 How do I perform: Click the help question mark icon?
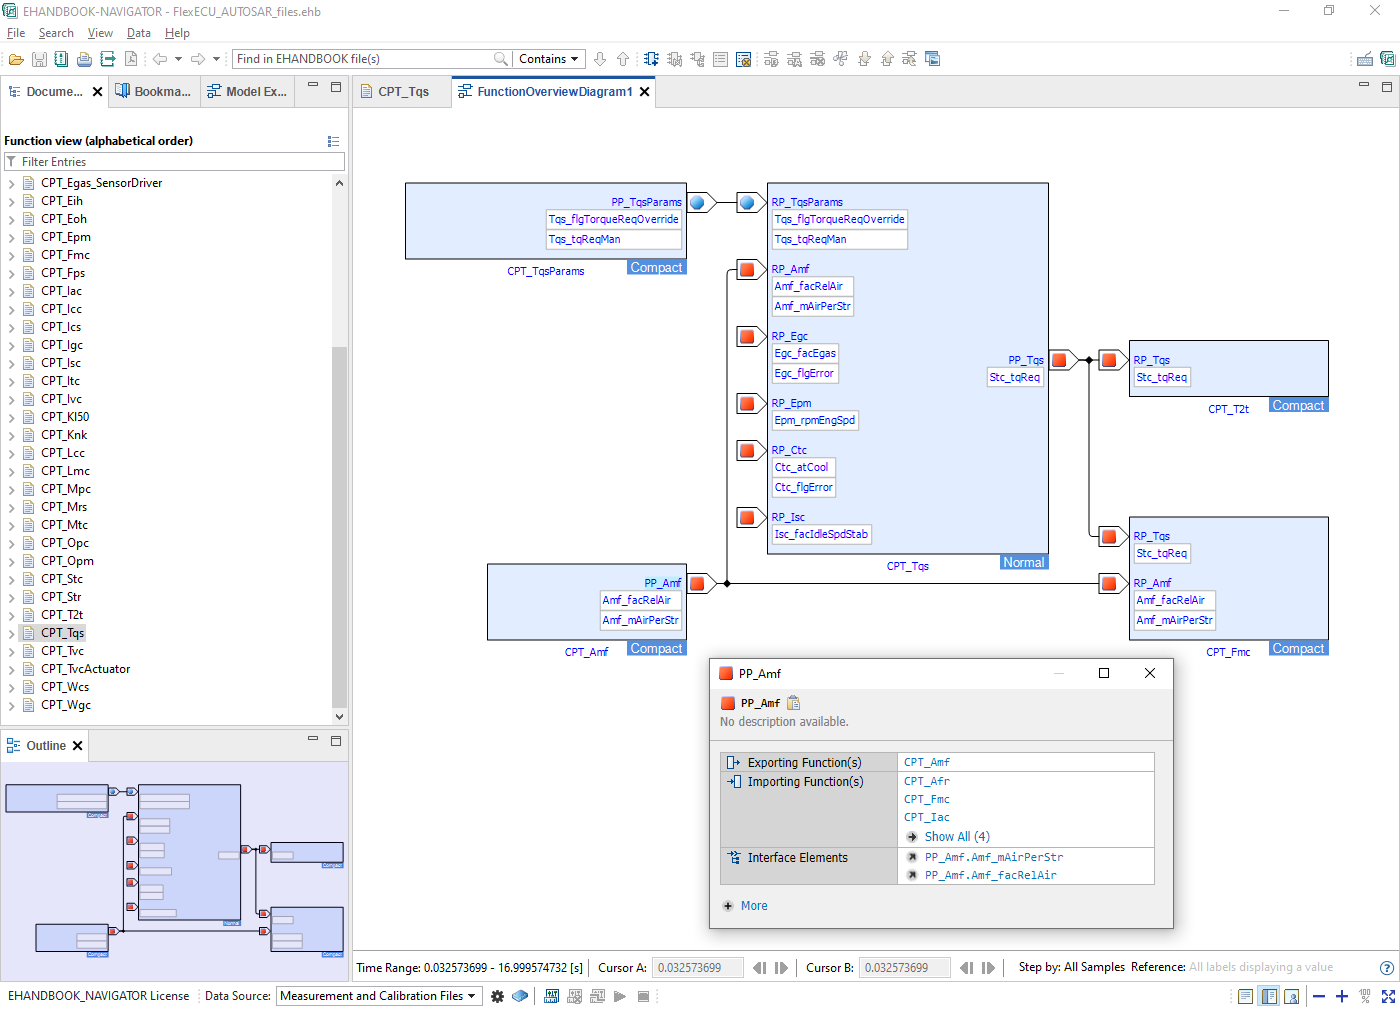pyautogui.click(x=1386, y=967)
